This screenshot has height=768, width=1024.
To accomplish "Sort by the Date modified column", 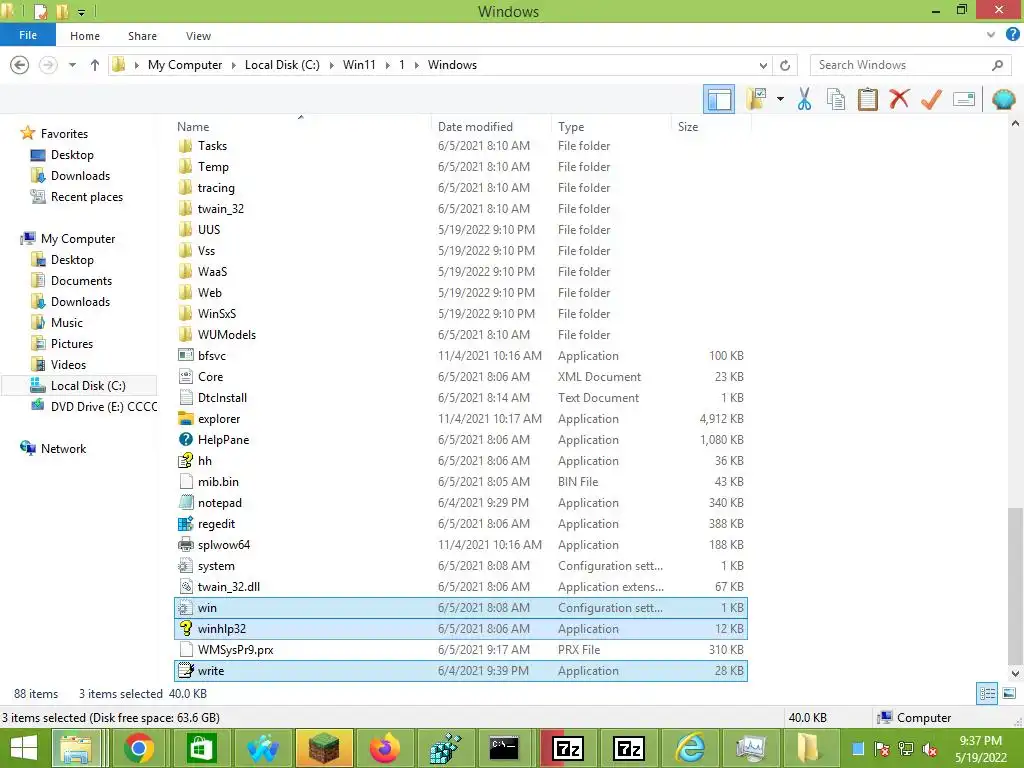I will tap(475, 127).
